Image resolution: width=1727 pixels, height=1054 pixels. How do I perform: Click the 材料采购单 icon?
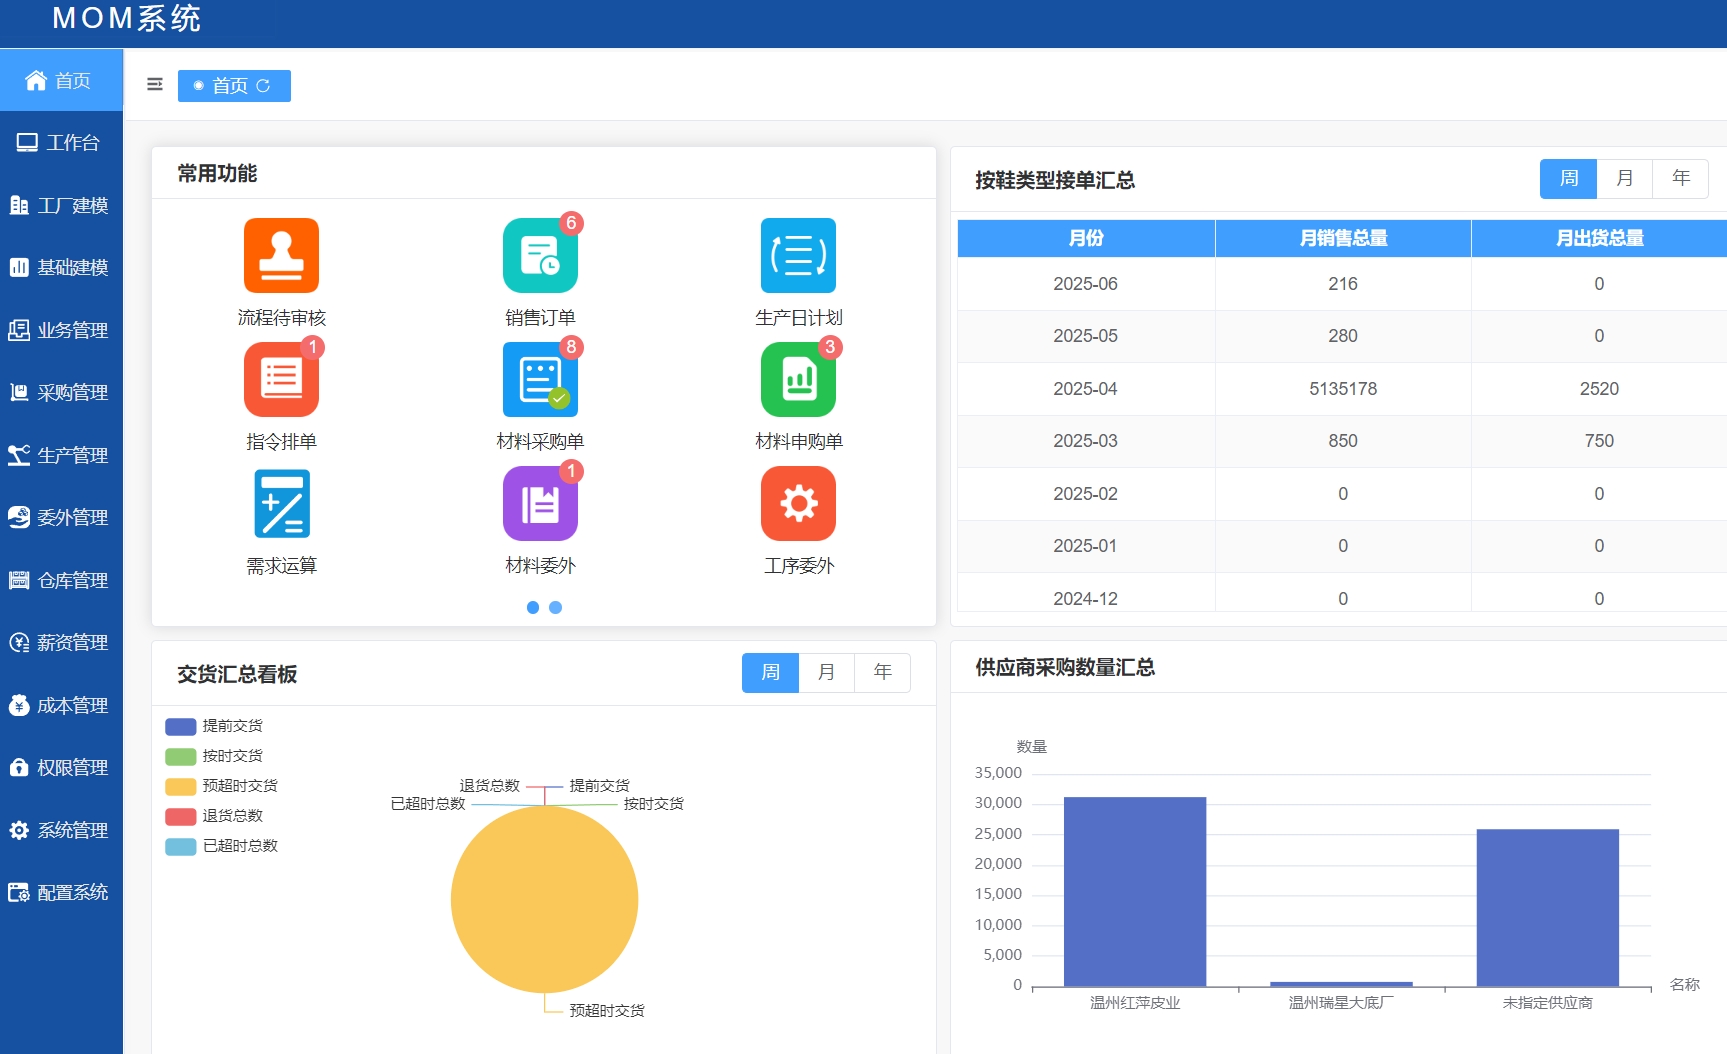tap(540, 380)
